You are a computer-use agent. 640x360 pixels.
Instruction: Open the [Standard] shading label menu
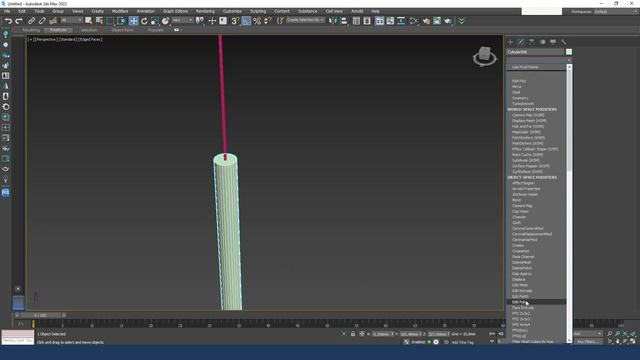68,40
